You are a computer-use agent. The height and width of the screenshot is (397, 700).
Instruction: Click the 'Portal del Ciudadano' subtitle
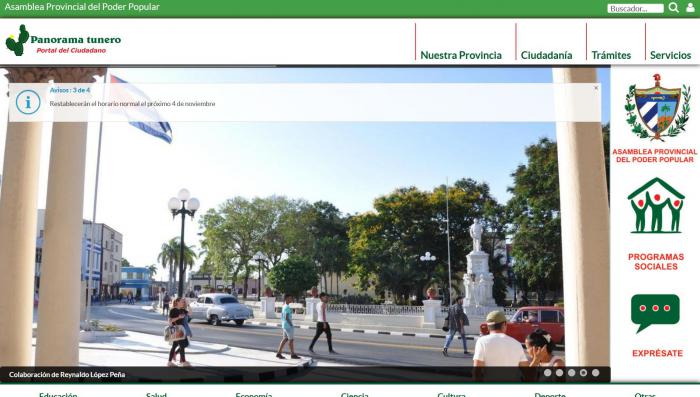coord(71,50)
